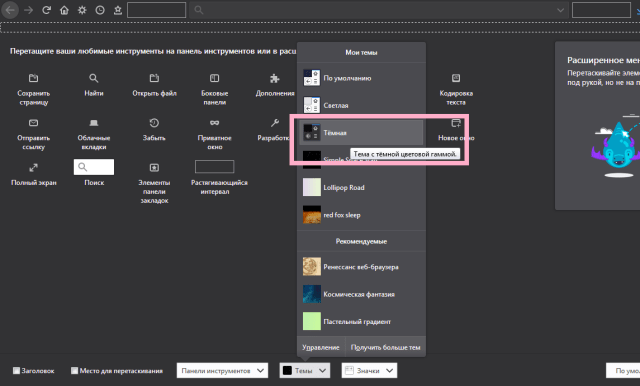Click the Forward arrow in the toolbar
640x386 pixels.
28,10
